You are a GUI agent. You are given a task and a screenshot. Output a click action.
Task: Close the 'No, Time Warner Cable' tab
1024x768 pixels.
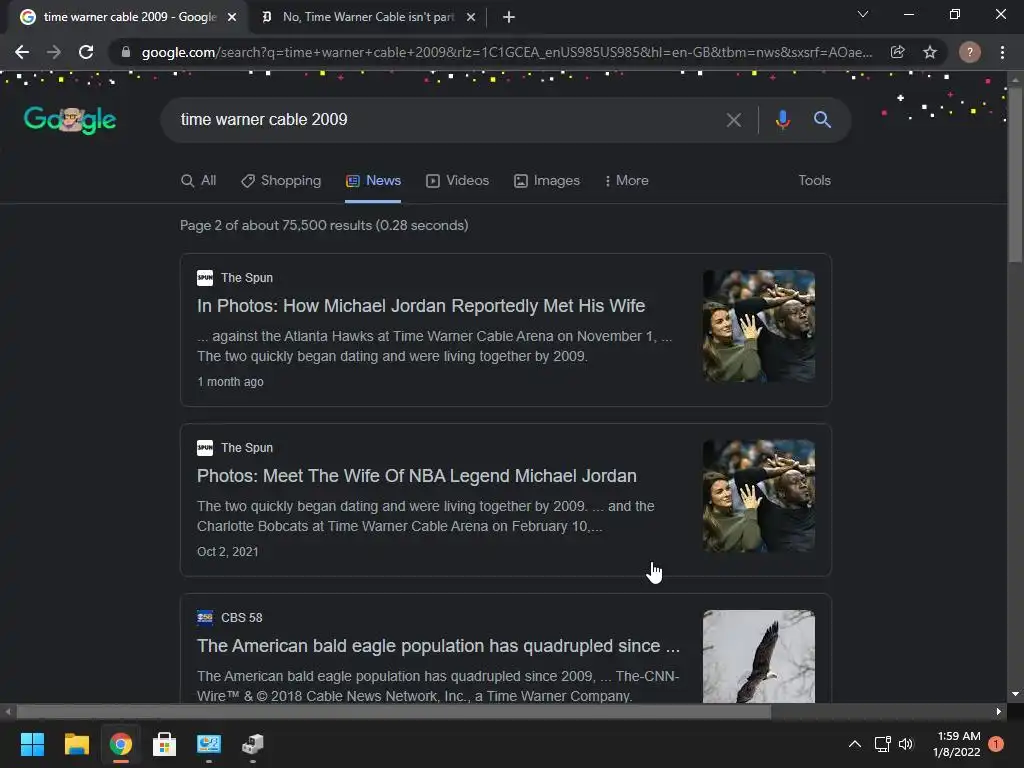(x=471, y=17)
